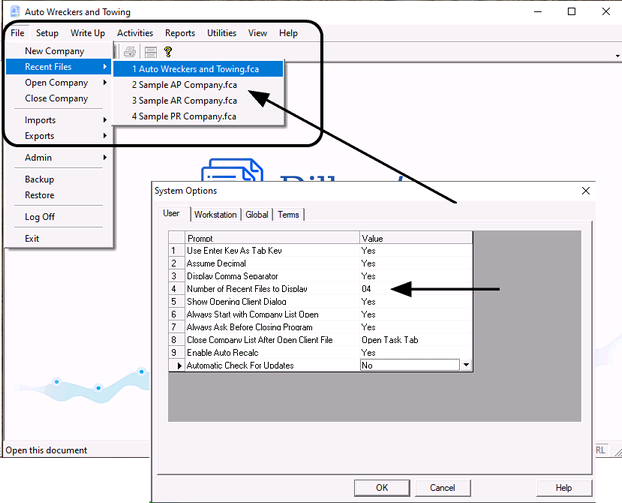The height and width of the screenshot is (503, 622).
Task: Select Close Company List After Open Client File row
Action: [x=321, y=340]
